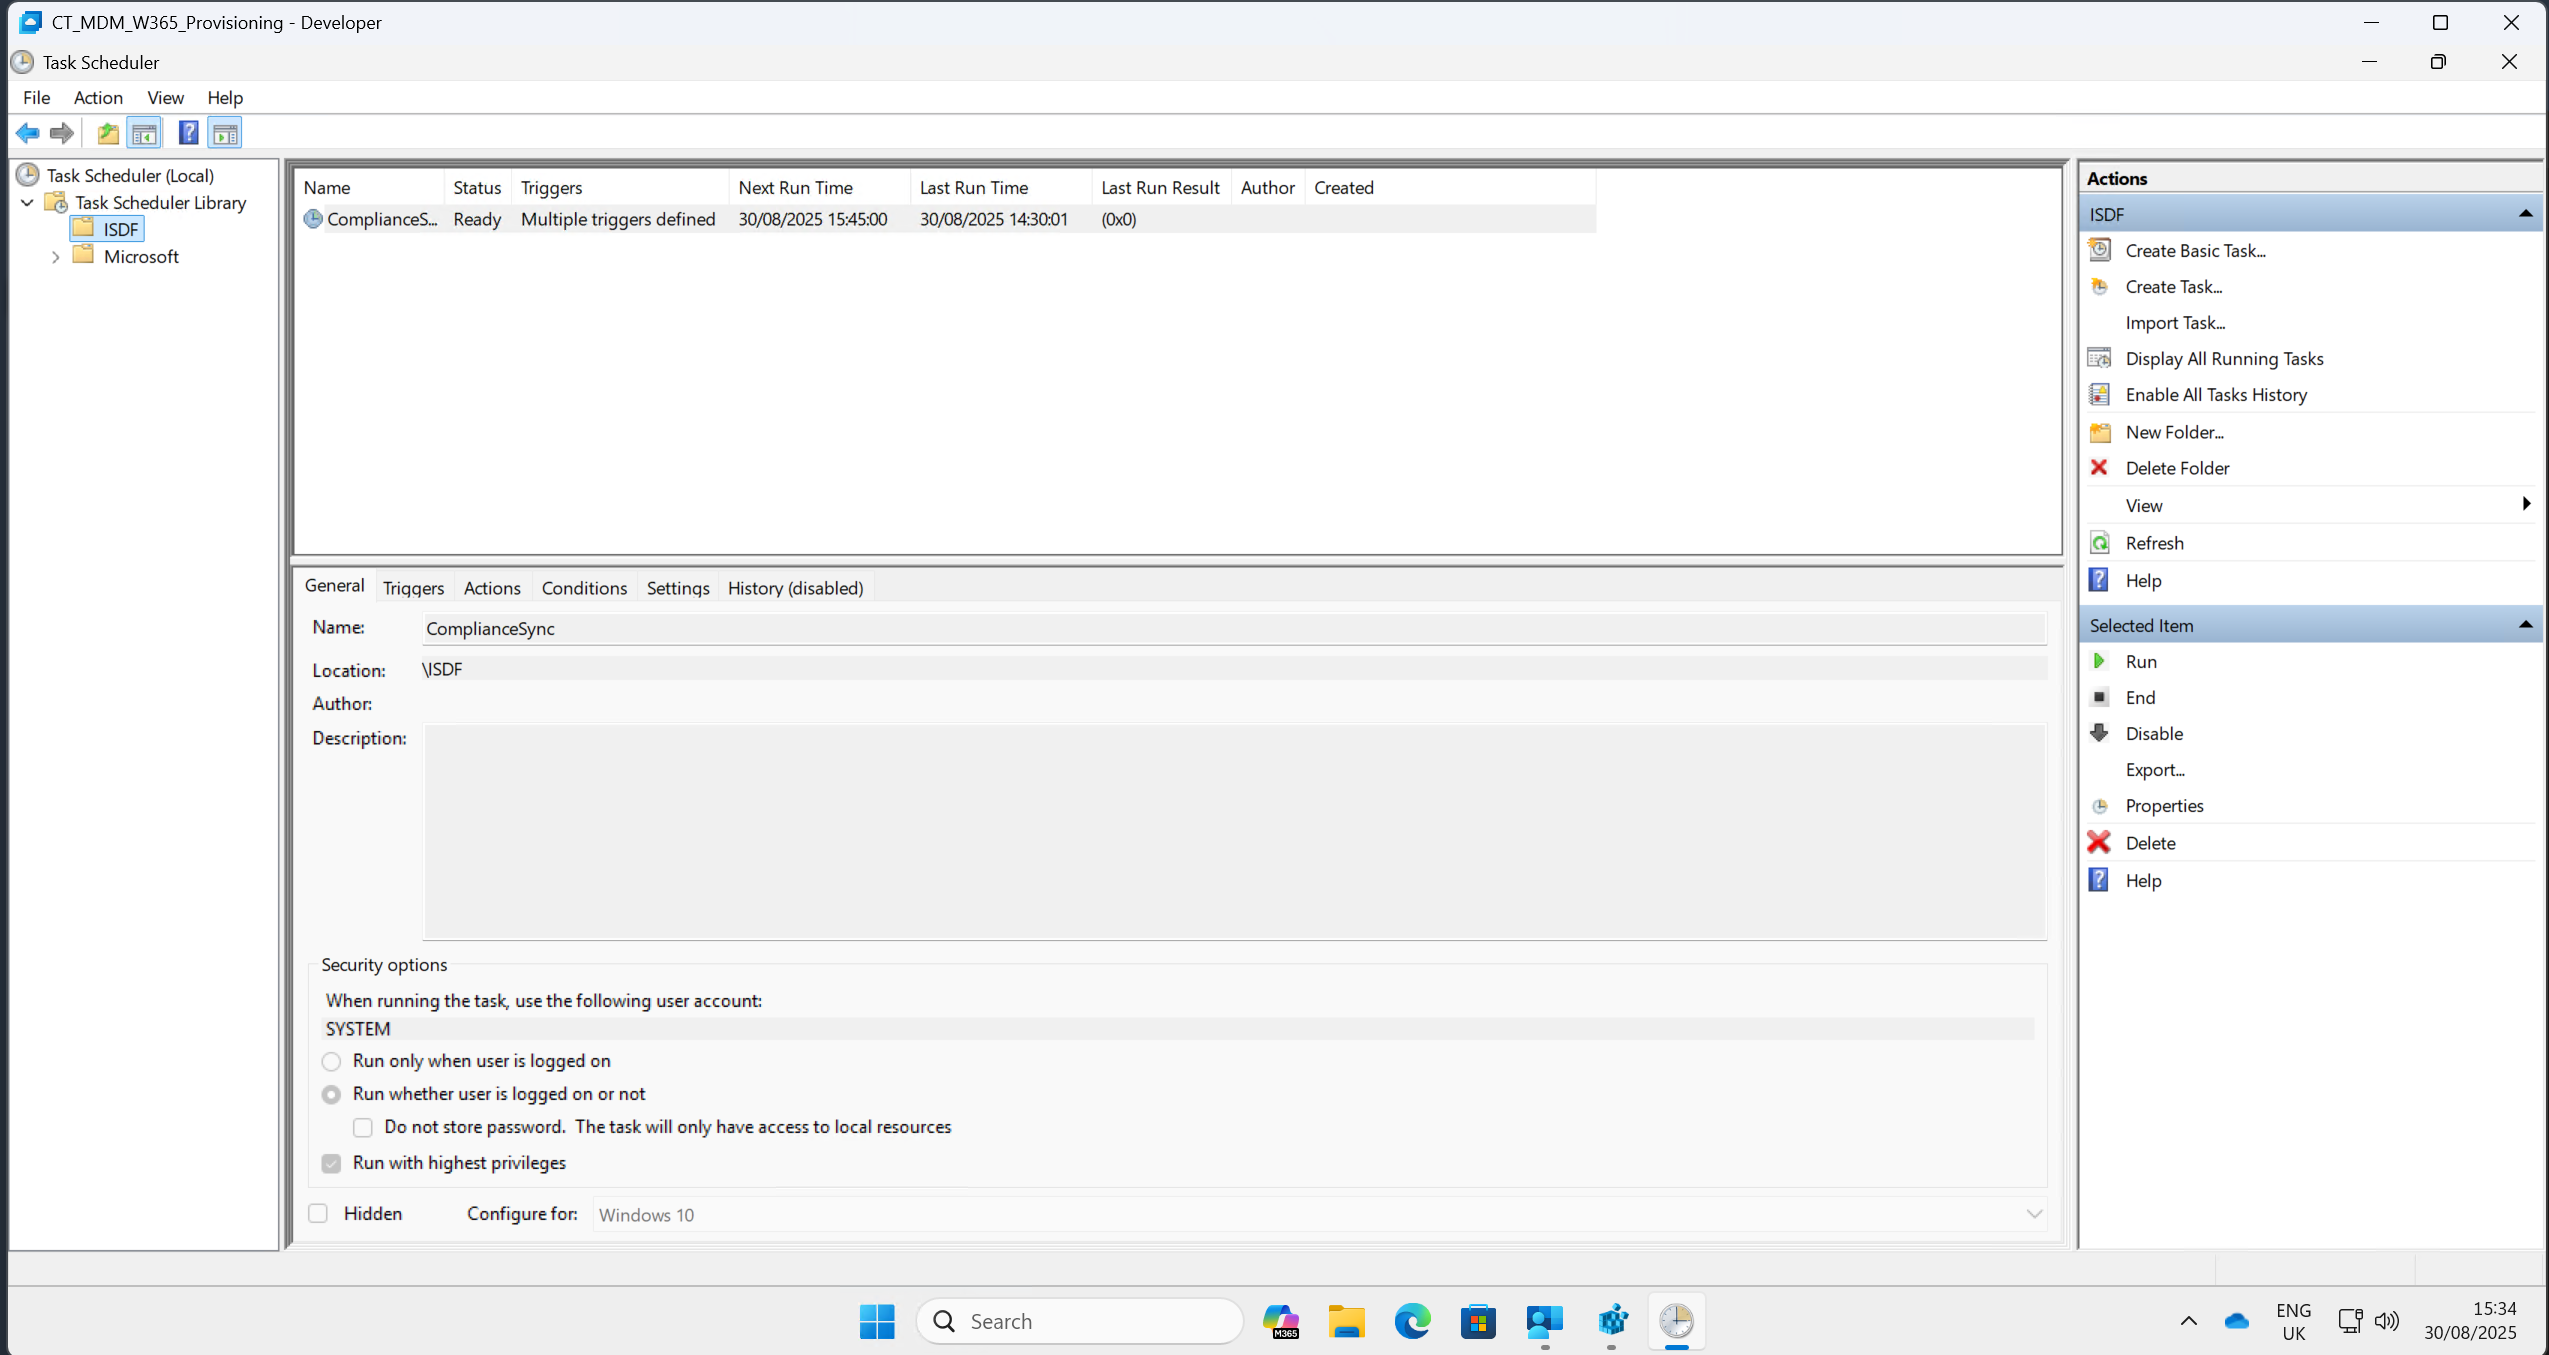Toggle 'Run with highest privileges' checkbox
The height and width of the screenshot is (1355, 2549).
coord(331,1163)
